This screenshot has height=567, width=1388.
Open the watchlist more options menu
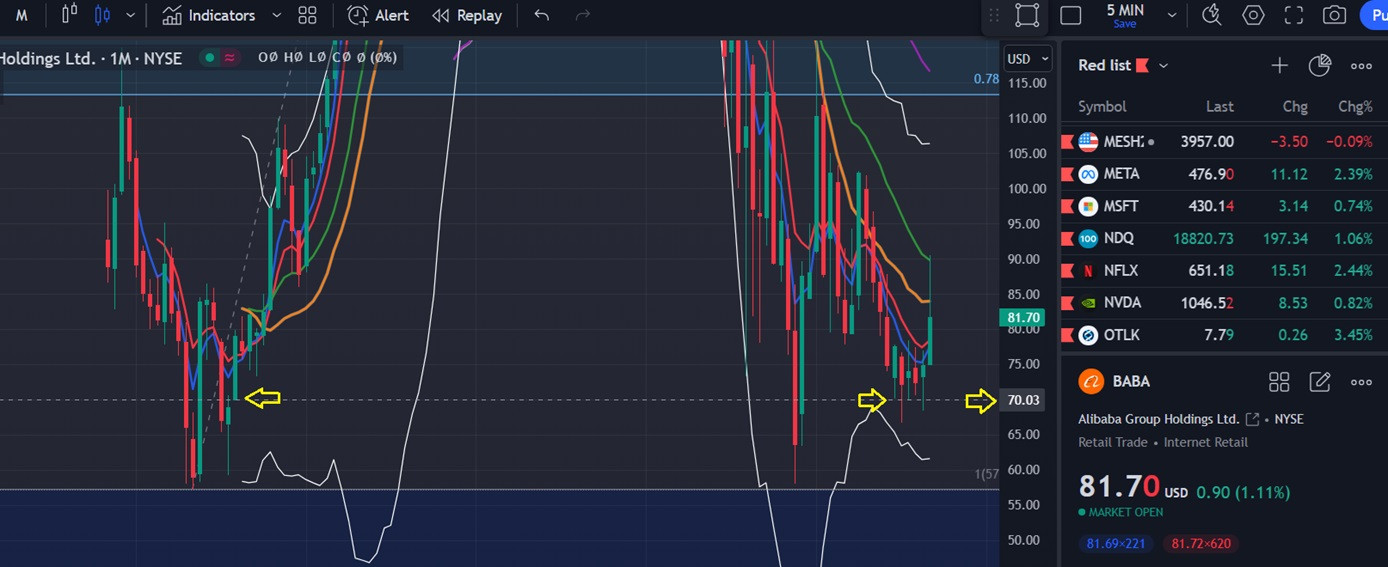click(x=1361, y=66)
